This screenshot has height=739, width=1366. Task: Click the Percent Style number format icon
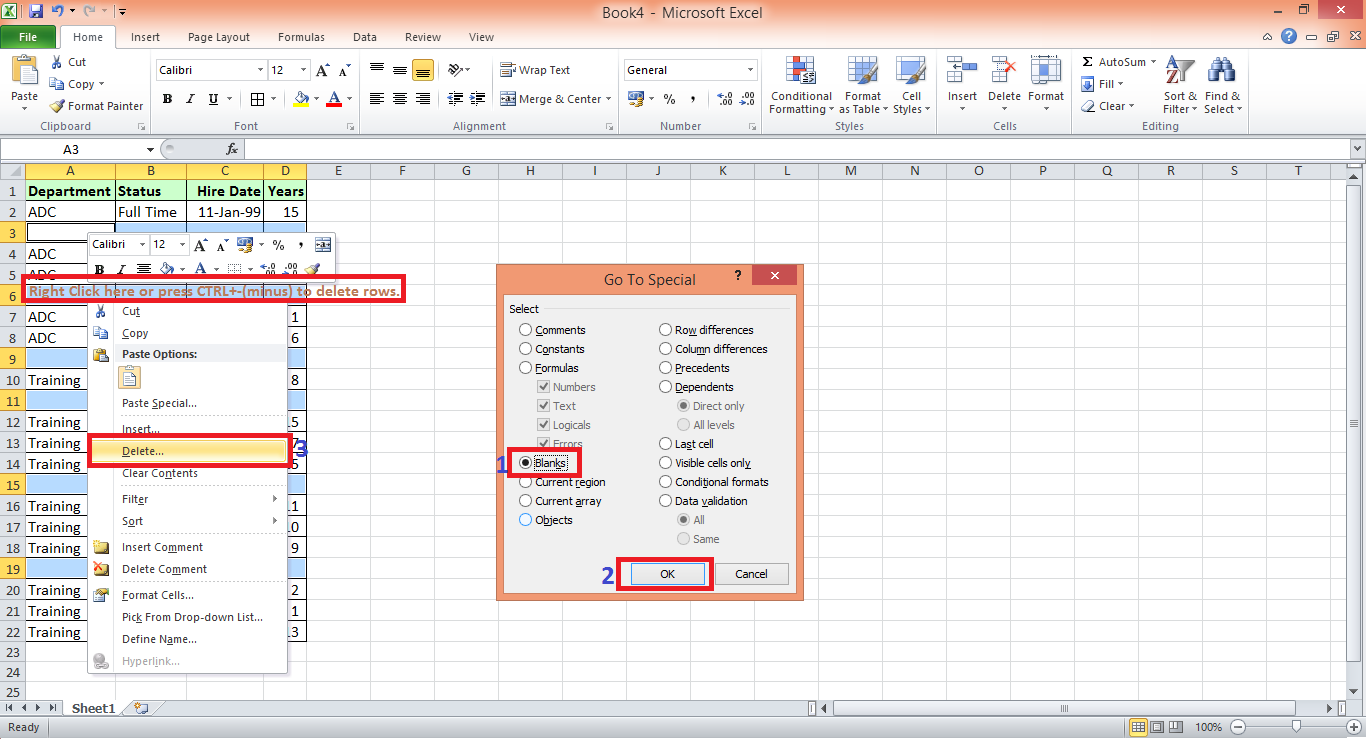(667, 99)
